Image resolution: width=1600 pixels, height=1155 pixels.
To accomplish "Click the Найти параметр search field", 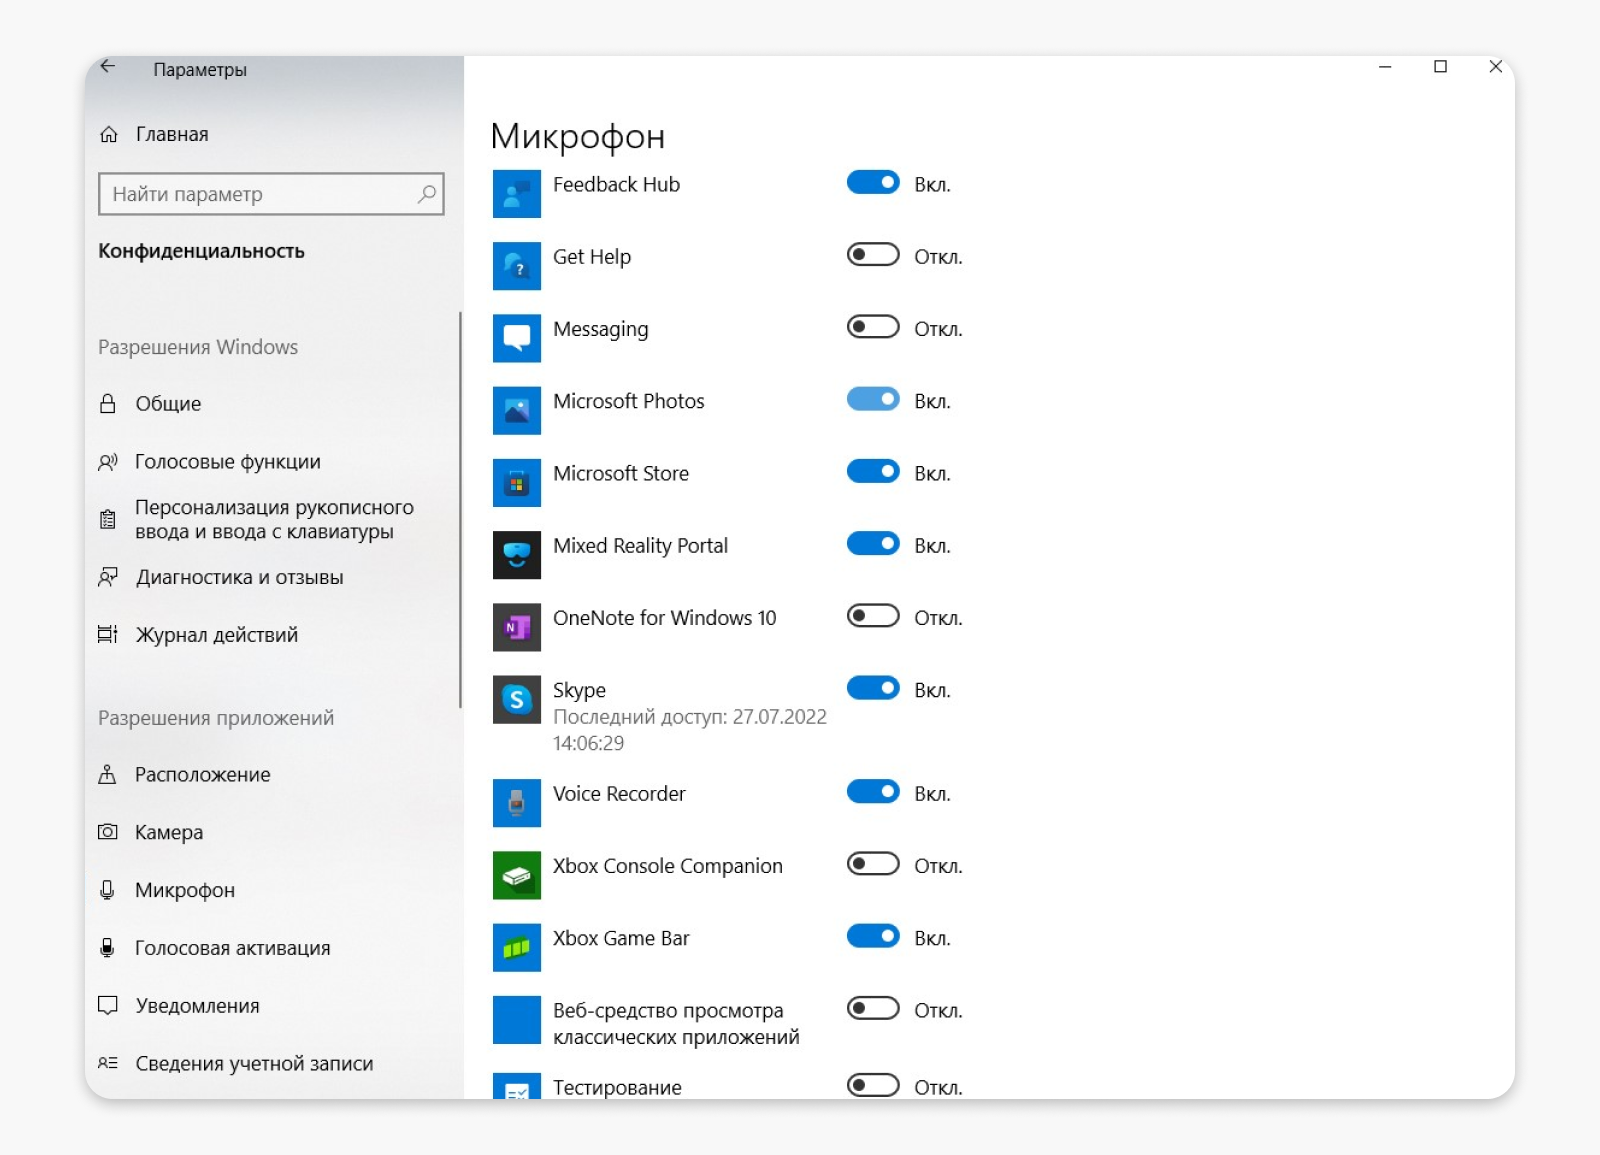I will tap(271, 194).
